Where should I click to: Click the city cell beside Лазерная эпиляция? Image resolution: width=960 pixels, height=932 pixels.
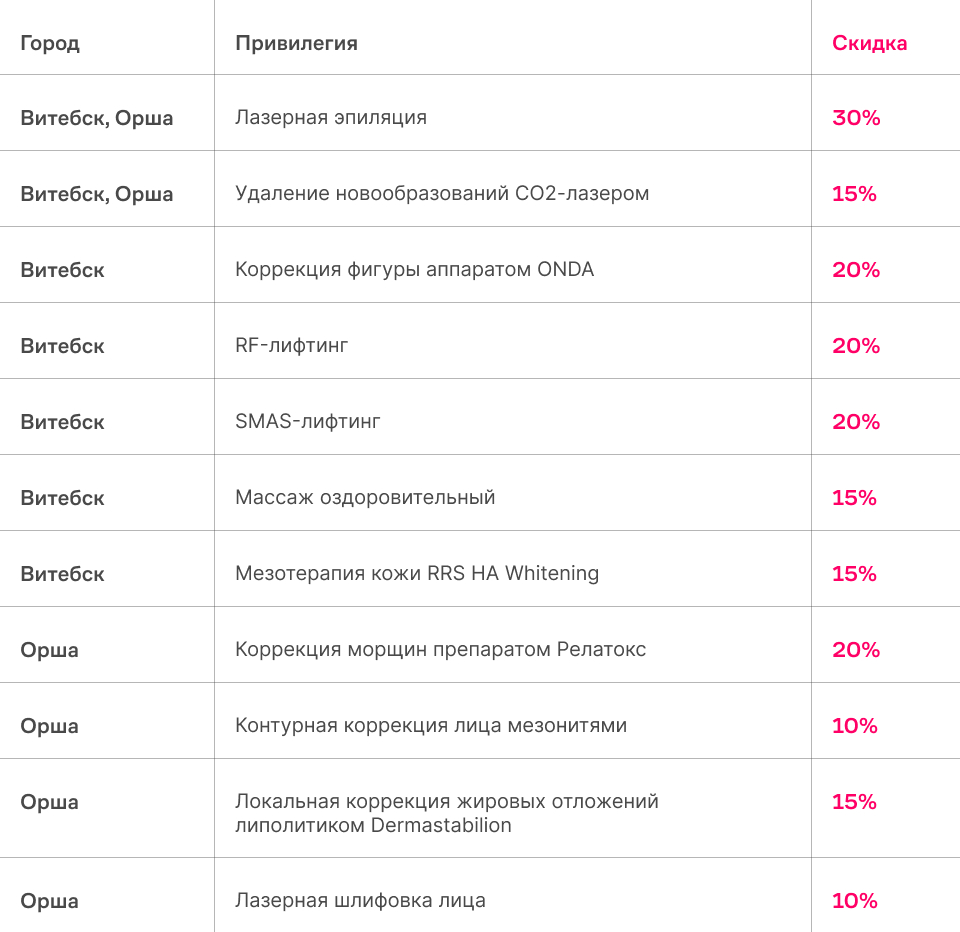97,118
